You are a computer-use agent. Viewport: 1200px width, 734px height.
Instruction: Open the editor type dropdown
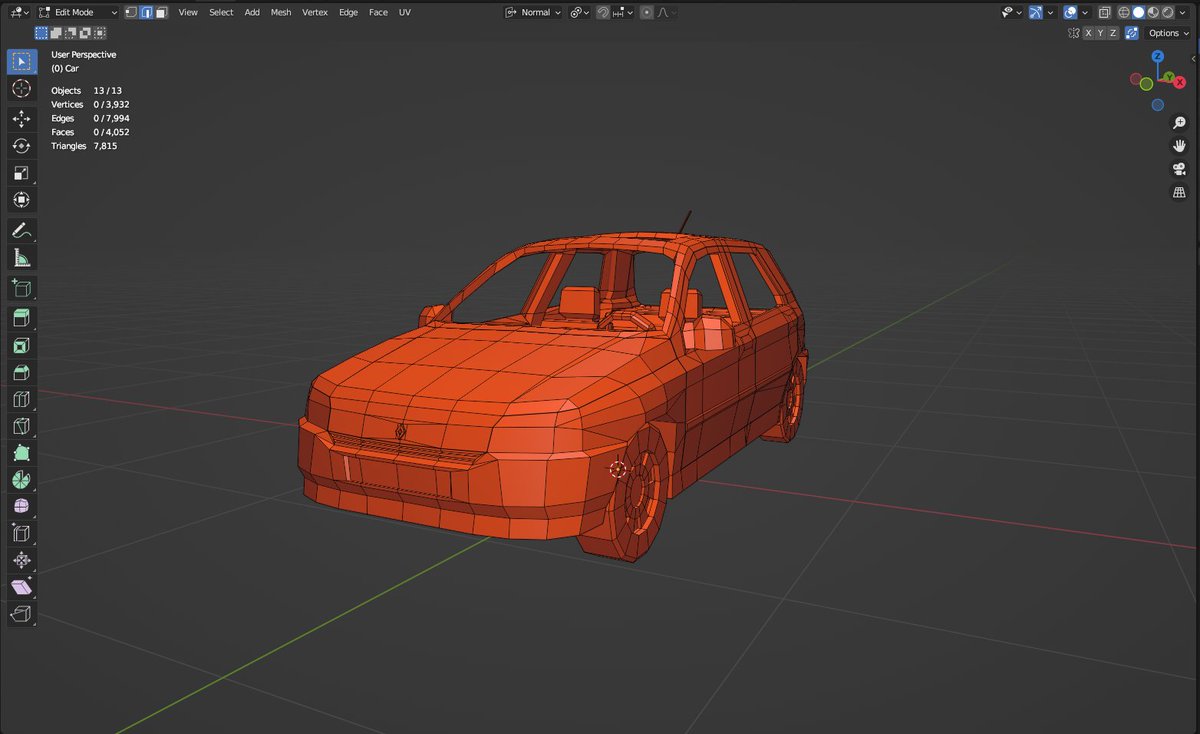point(19,12)
